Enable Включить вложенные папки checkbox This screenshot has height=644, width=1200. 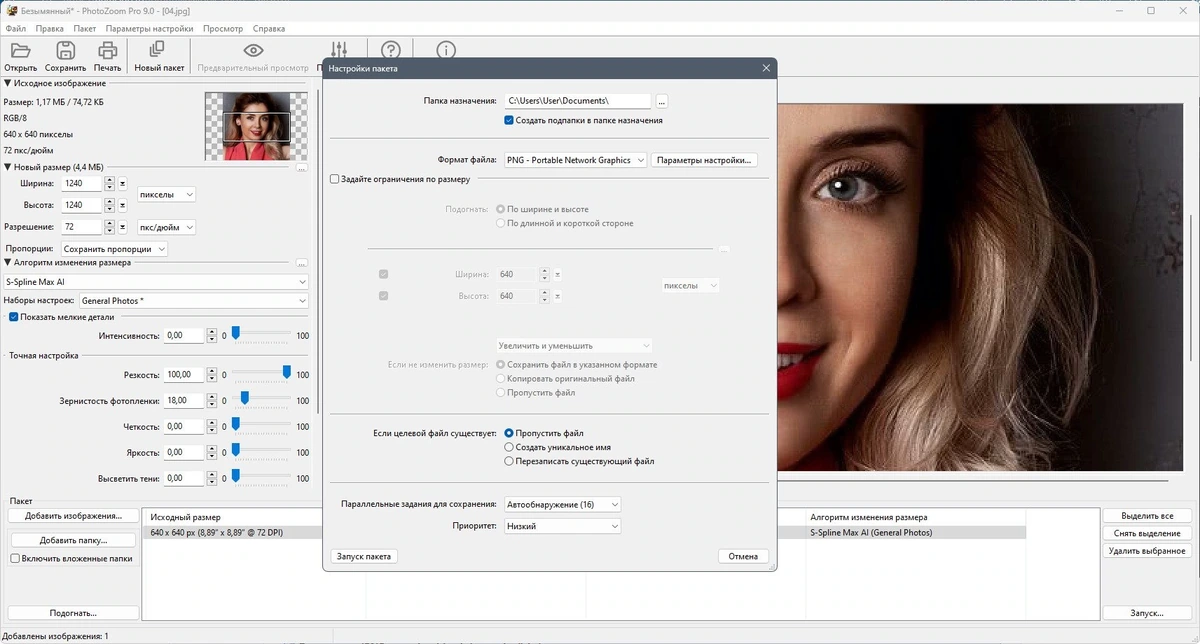[x=15, y=559]
